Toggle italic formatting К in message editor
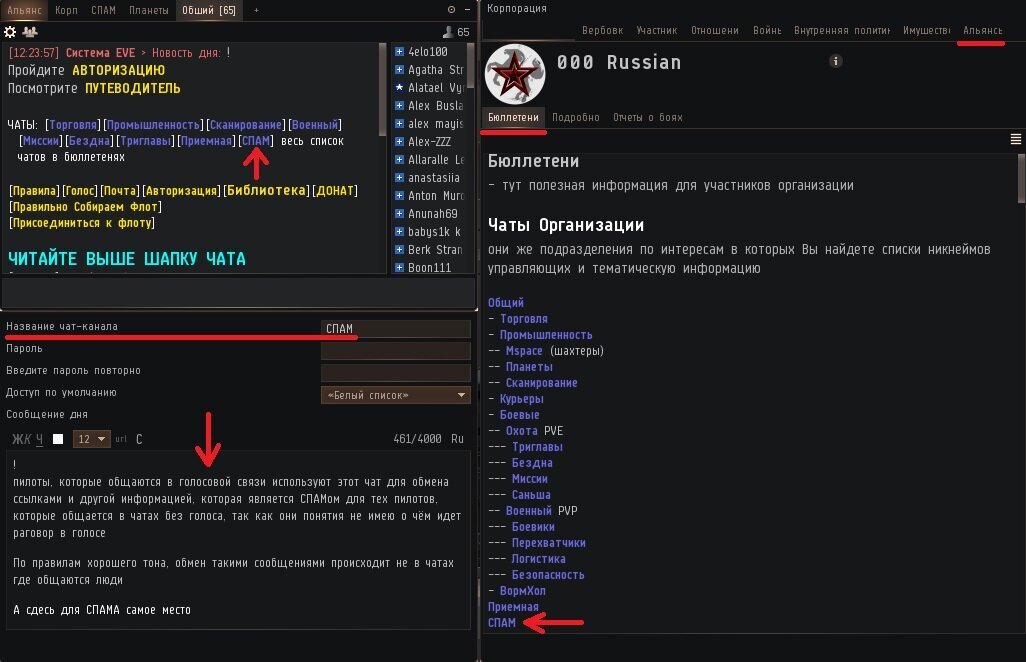The width and height of the screenshot is (1026, 662). pos(27,439)
